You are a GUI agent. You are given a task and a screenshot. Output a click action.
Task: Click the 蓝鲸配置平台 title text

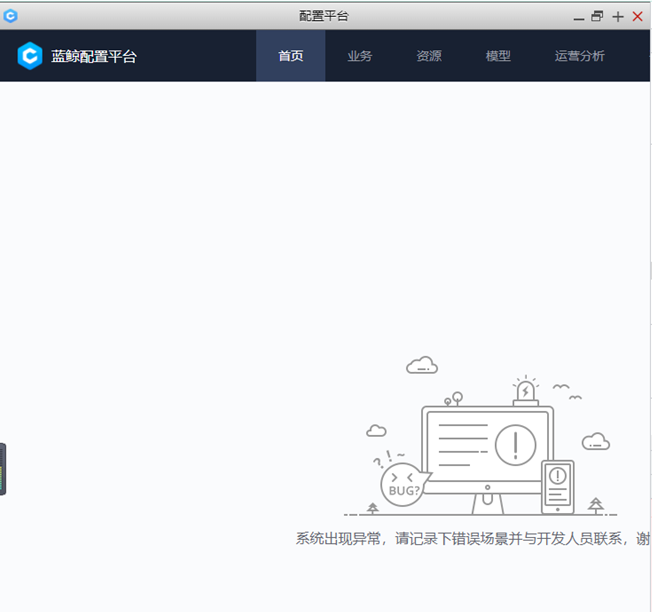(x=94, y=56)
